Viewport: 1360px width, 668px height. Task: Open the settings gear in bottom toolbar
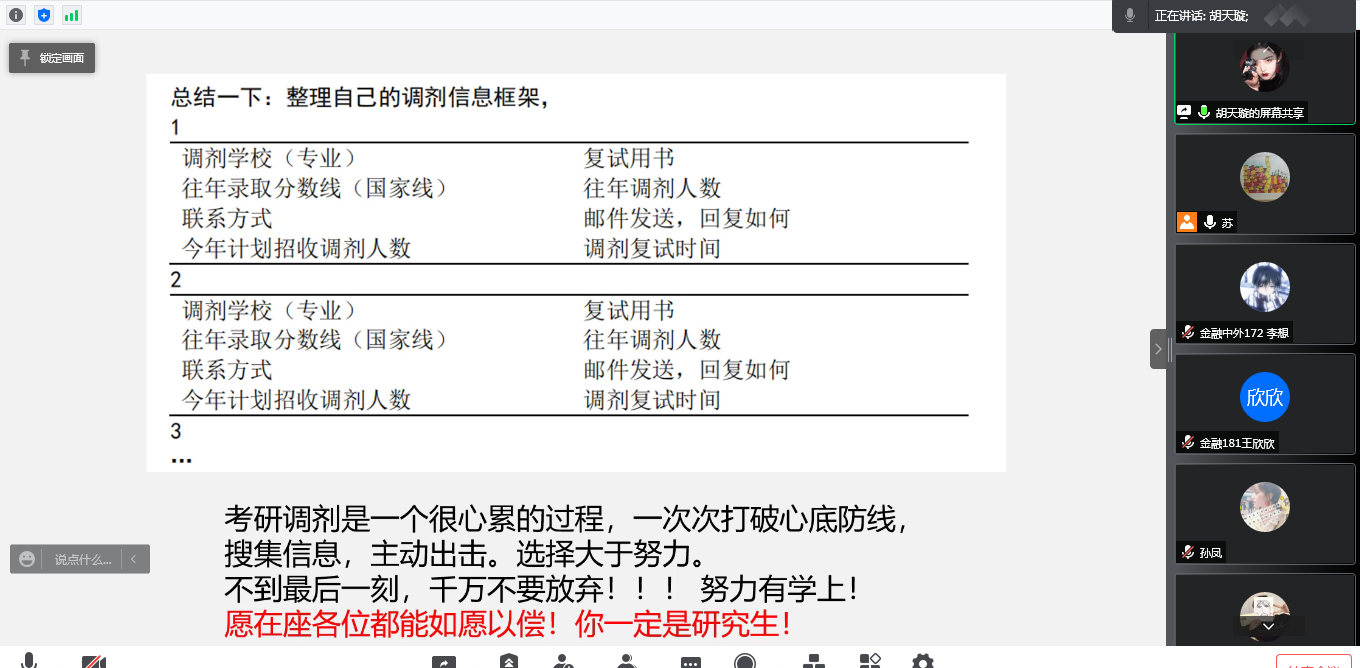point(922,662)
